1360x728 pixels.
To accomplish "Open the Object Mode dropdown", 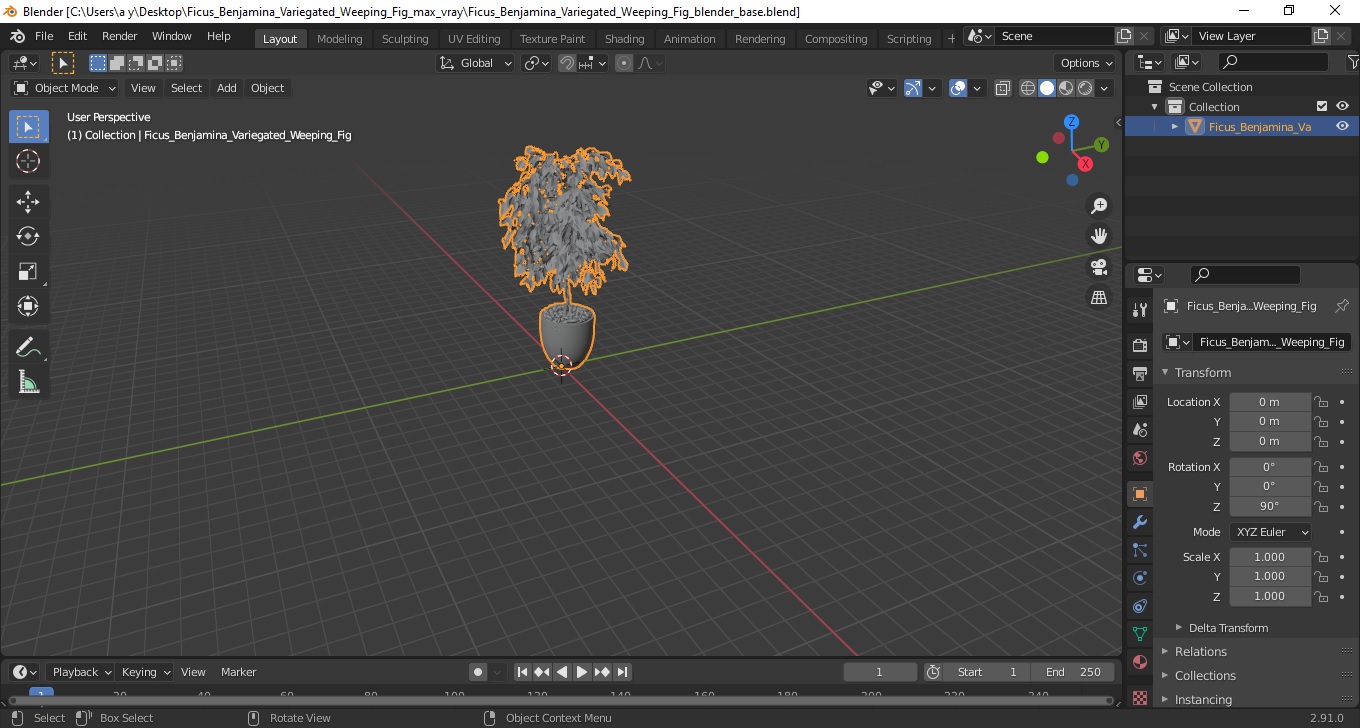I will point(65,88).
